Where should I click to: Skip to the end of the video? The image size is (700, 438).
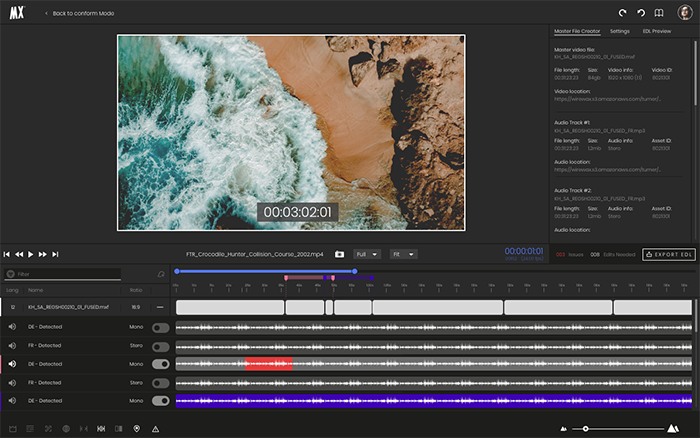(x=55, y=254)
